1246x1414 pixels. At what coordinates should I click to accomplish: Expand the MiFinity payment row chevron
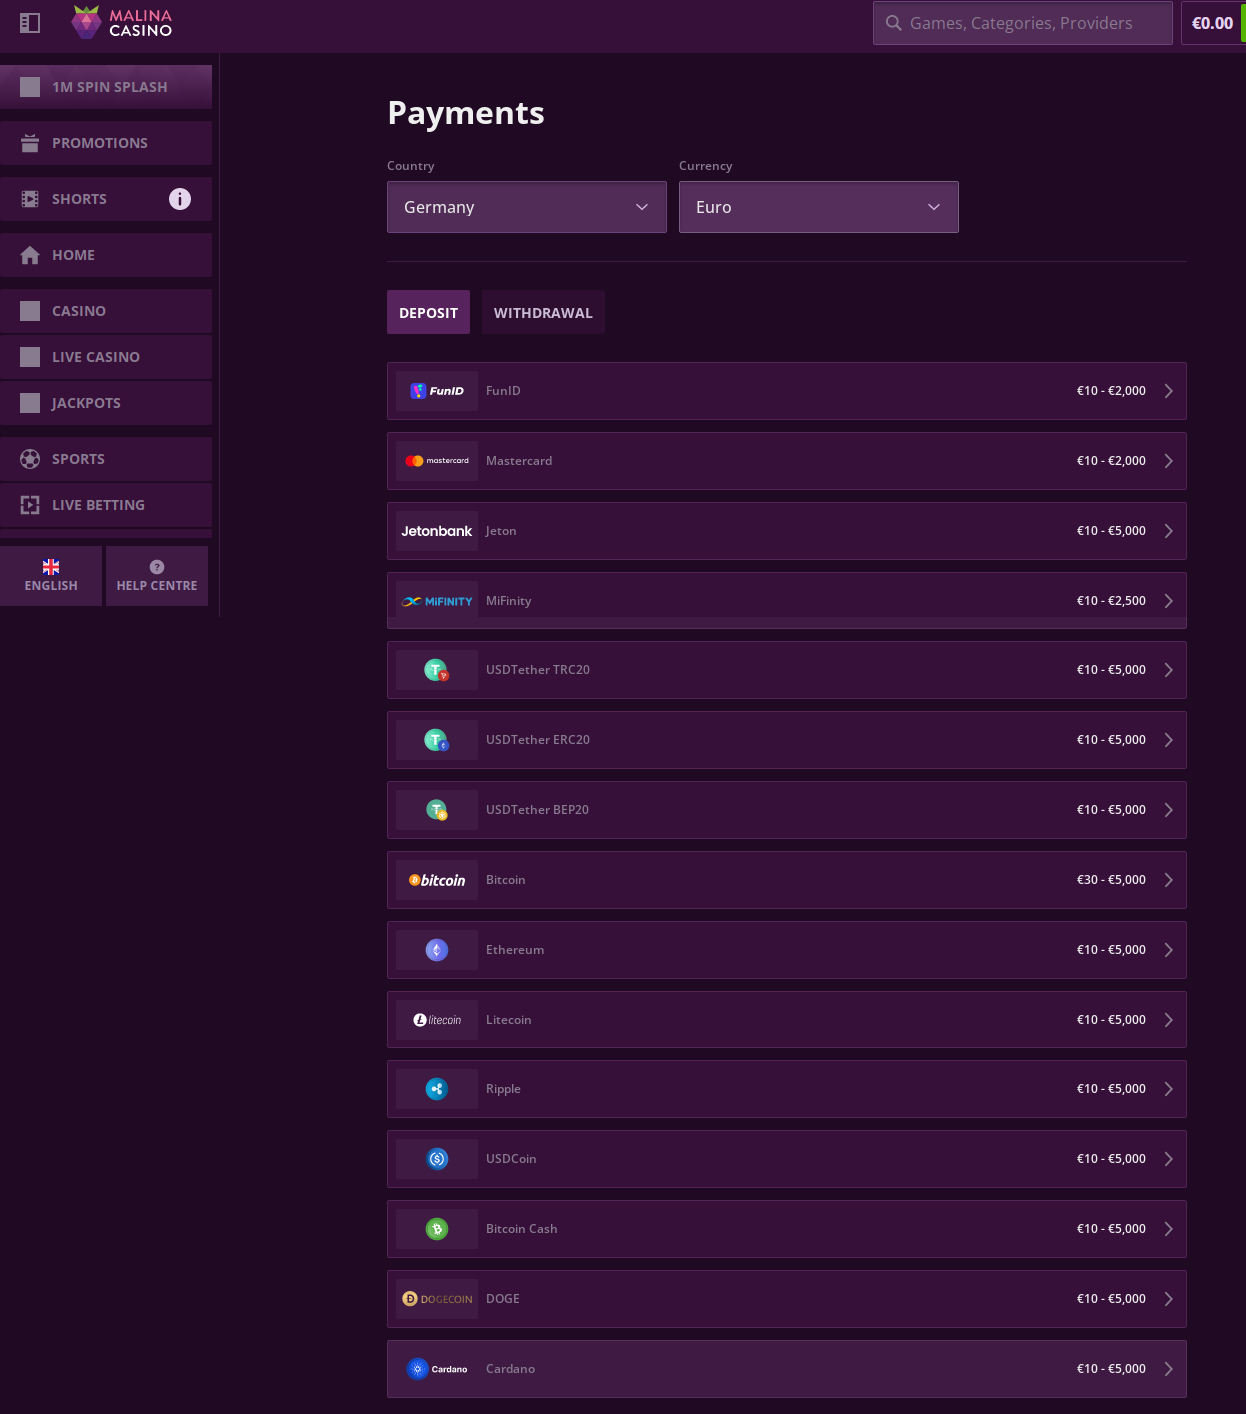pyautogui.click(x=1168, y=601)
